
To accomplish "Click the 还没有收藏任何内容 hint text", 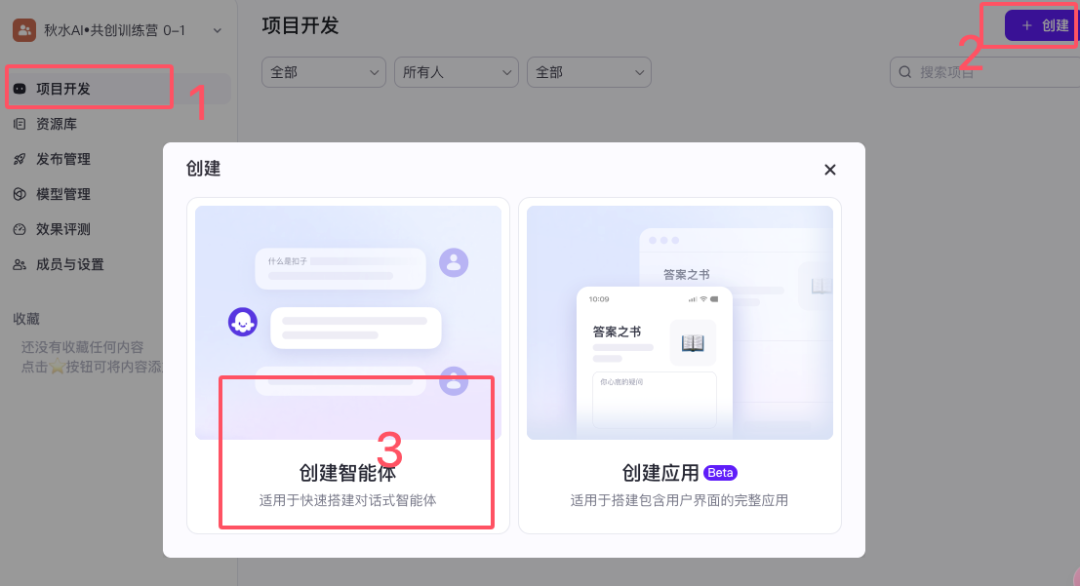I will (x=82, y=347).
